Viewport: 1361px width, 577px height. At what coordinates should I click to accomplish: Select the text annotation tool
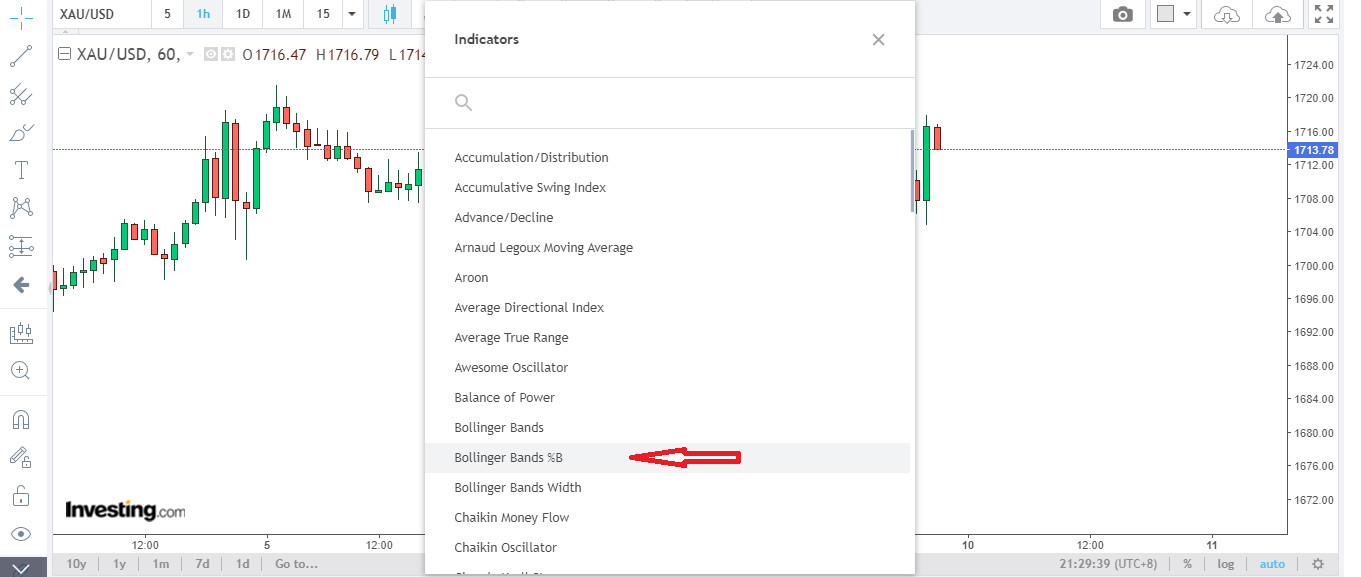[x=21, y=170]
